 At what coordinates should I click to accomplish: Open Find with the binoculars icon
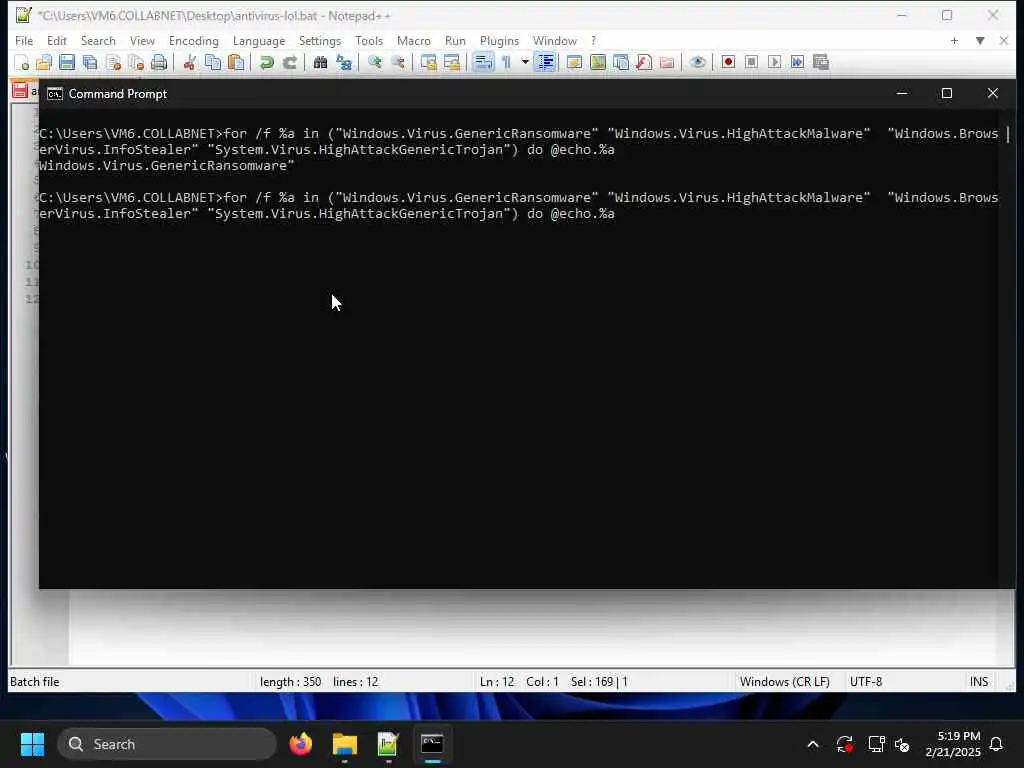[320, 63]
